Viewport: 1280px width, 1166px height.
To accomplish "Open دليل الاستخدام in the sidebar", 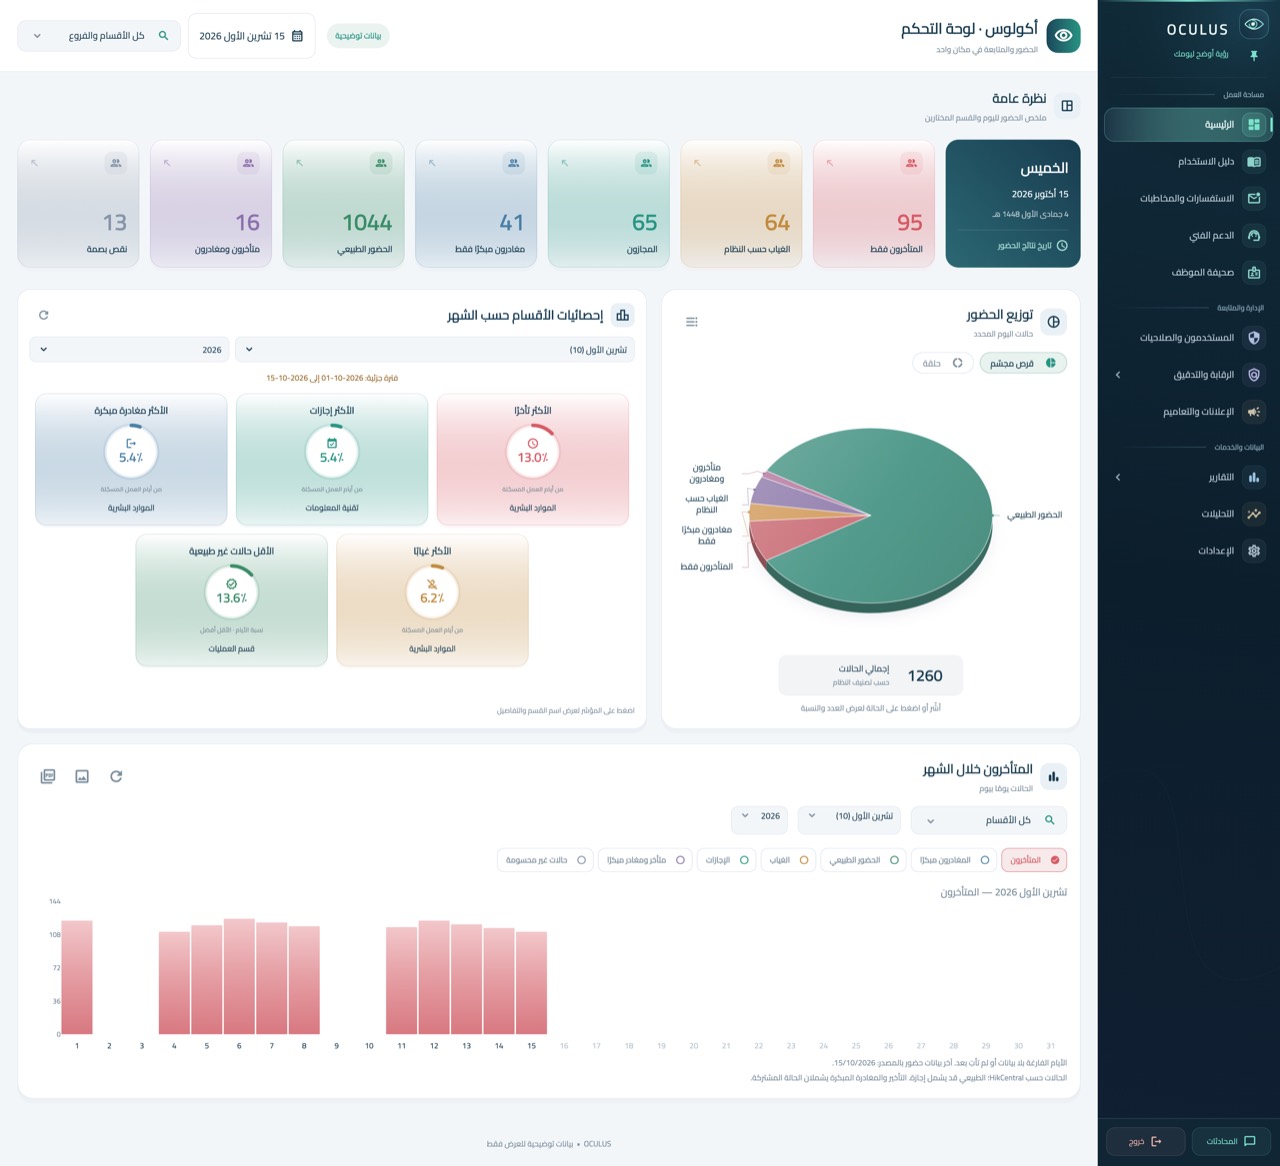I will (x=1188, y=161).
